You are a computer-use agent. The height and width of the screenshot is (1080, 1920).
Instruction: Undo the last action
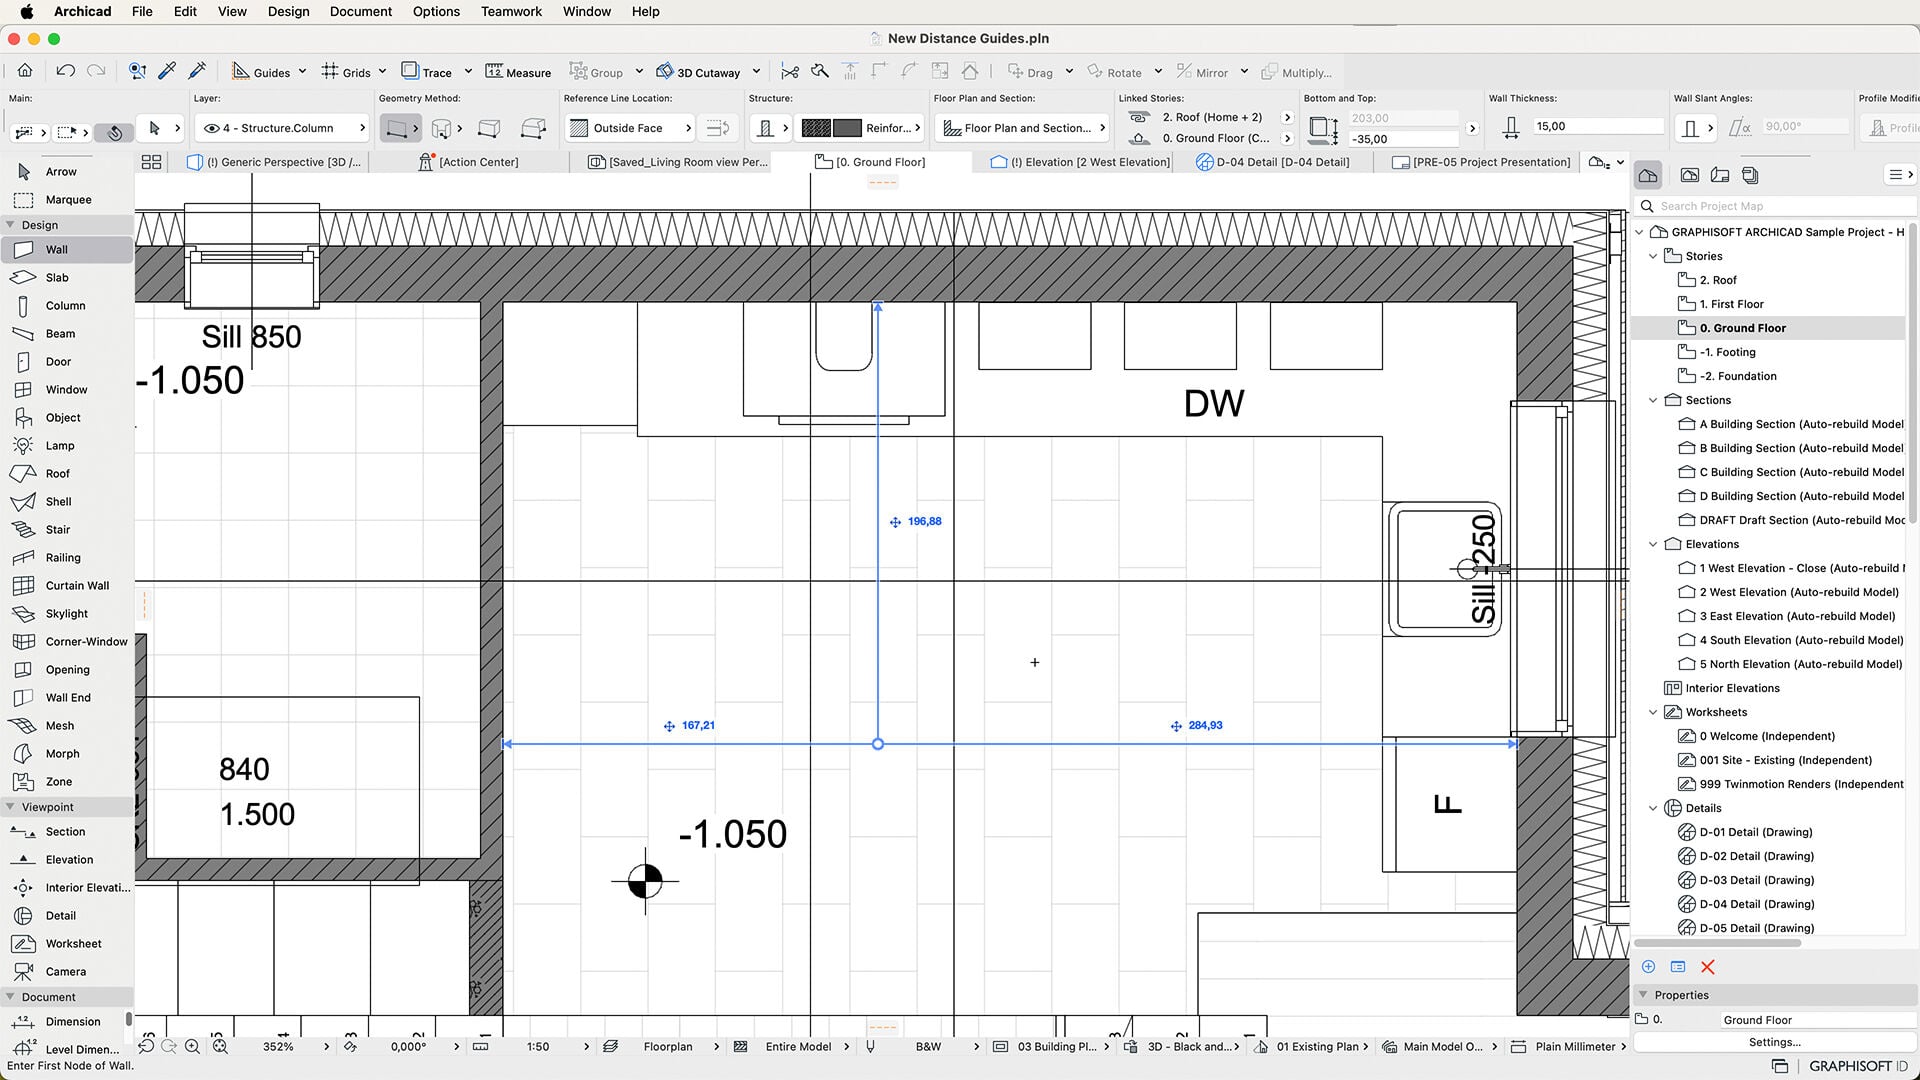66,71
